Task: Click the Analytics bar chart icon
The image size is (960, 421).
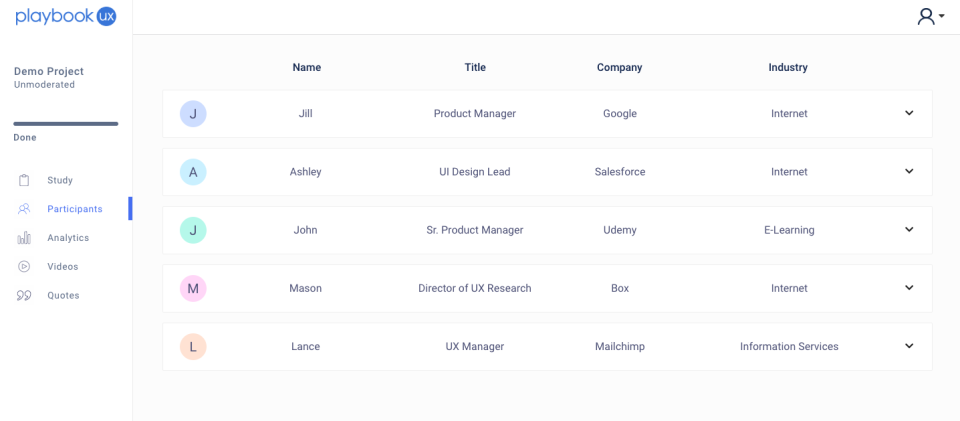Action: pos(24,238)
